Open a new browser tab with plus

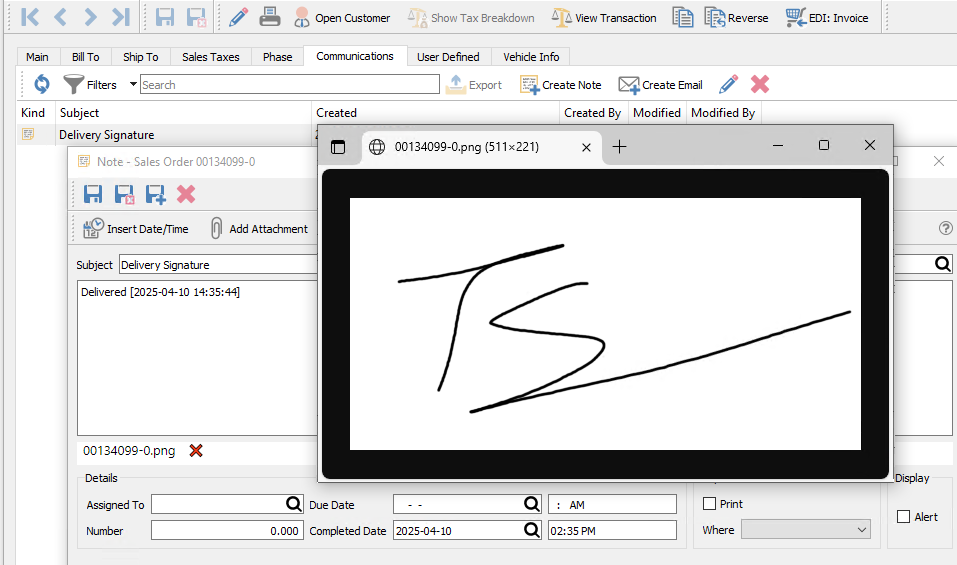(x=619, y=147)
